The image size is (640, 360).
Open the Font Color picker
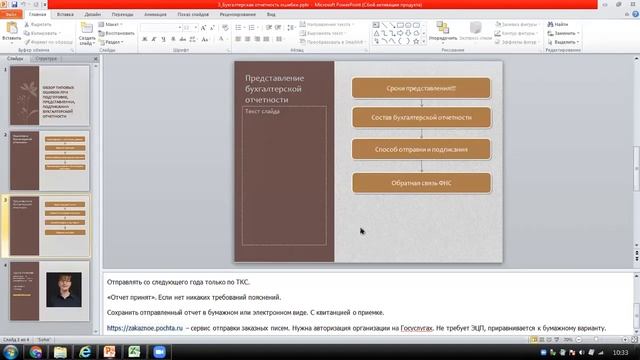(x=222, y=39)
